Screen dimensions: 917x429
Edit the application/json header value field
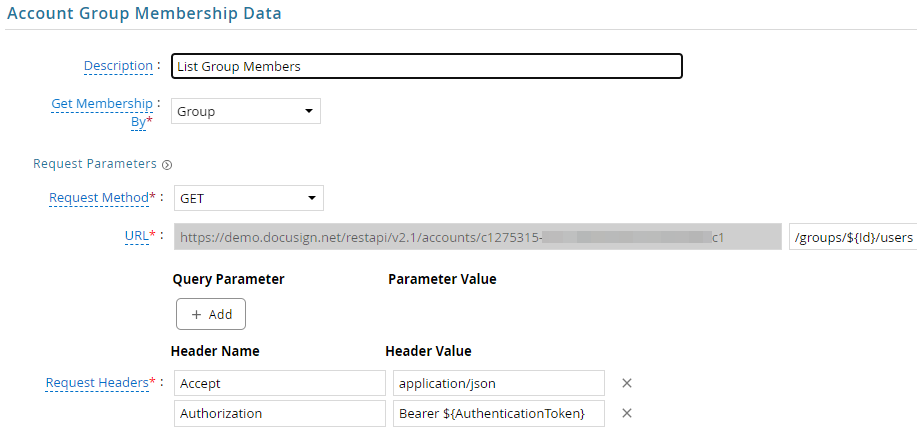[499, 383]
